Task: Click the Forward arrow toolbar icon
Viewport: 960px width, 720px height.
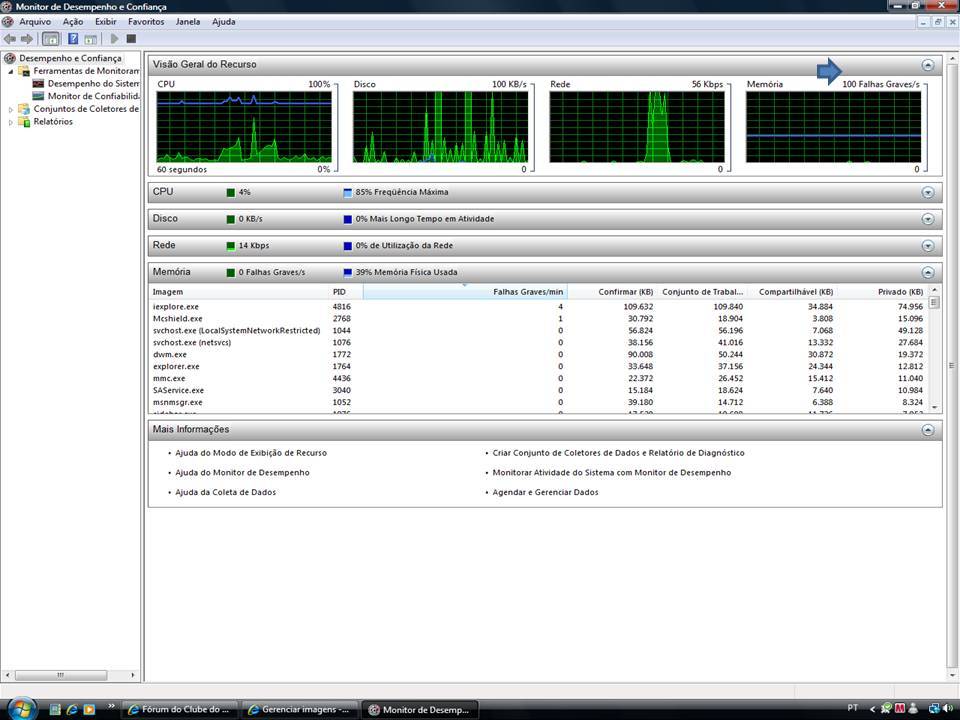Action: point(27,39)
